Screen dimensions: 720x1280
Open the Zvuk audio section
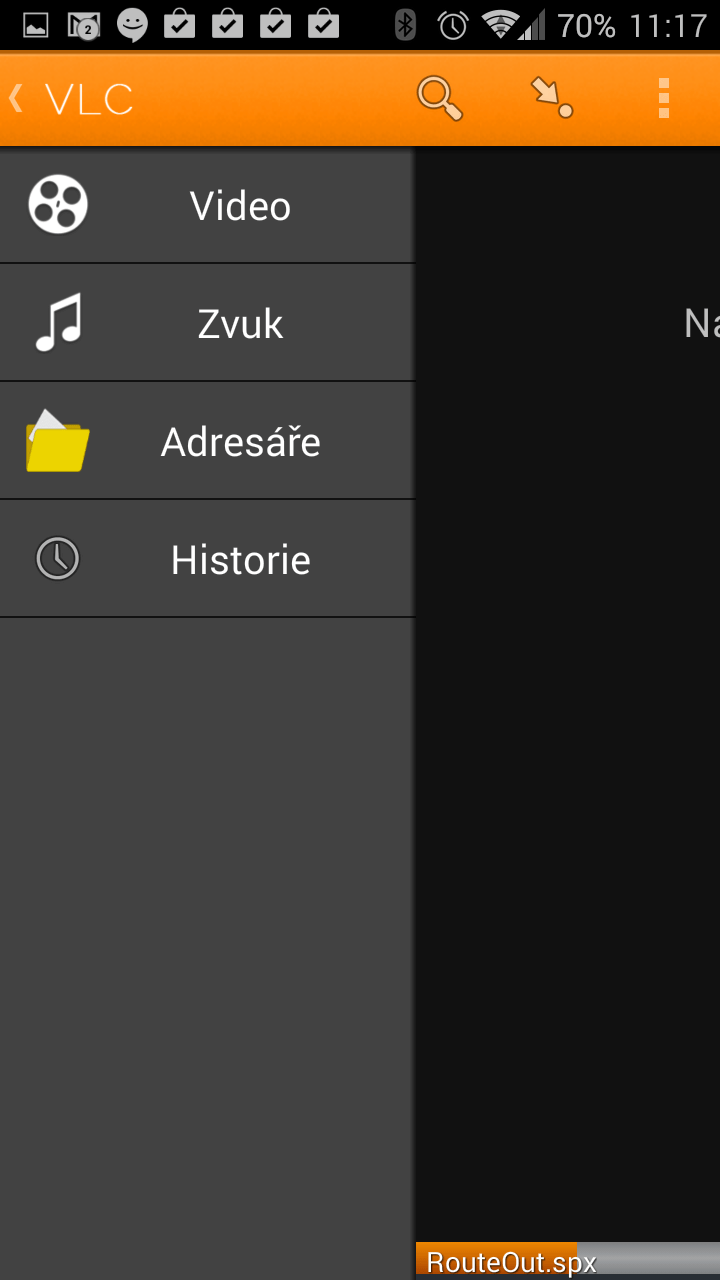207,323
